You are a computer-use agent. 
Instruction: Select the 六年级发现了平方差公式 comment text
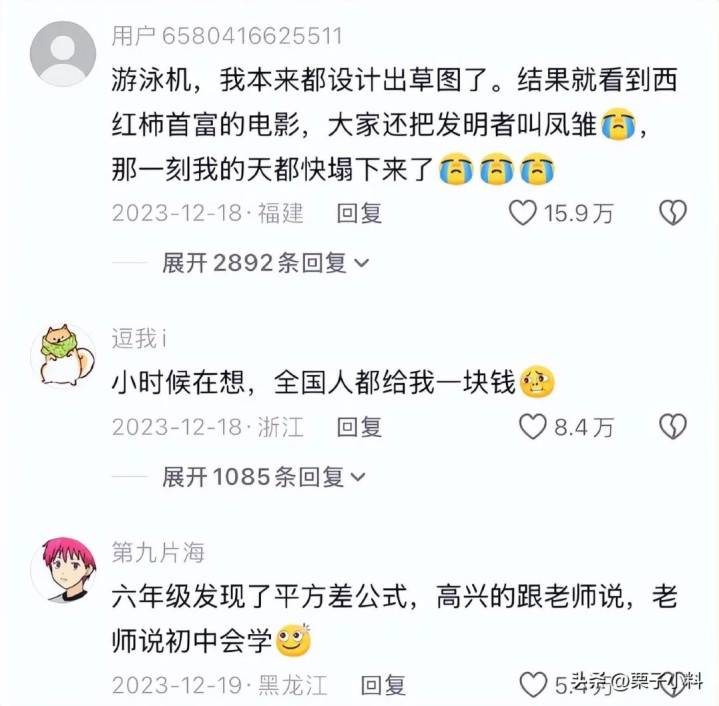point(394,618)
